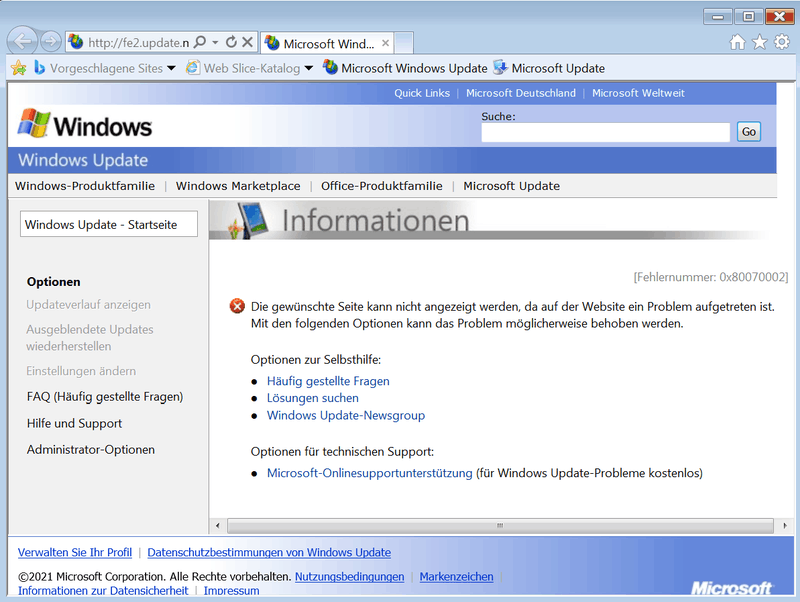Image resolution: width=800 pixels, height=602 pixels.
Task: Refresh the page with reload icon
Action: [x=231, y=42]
